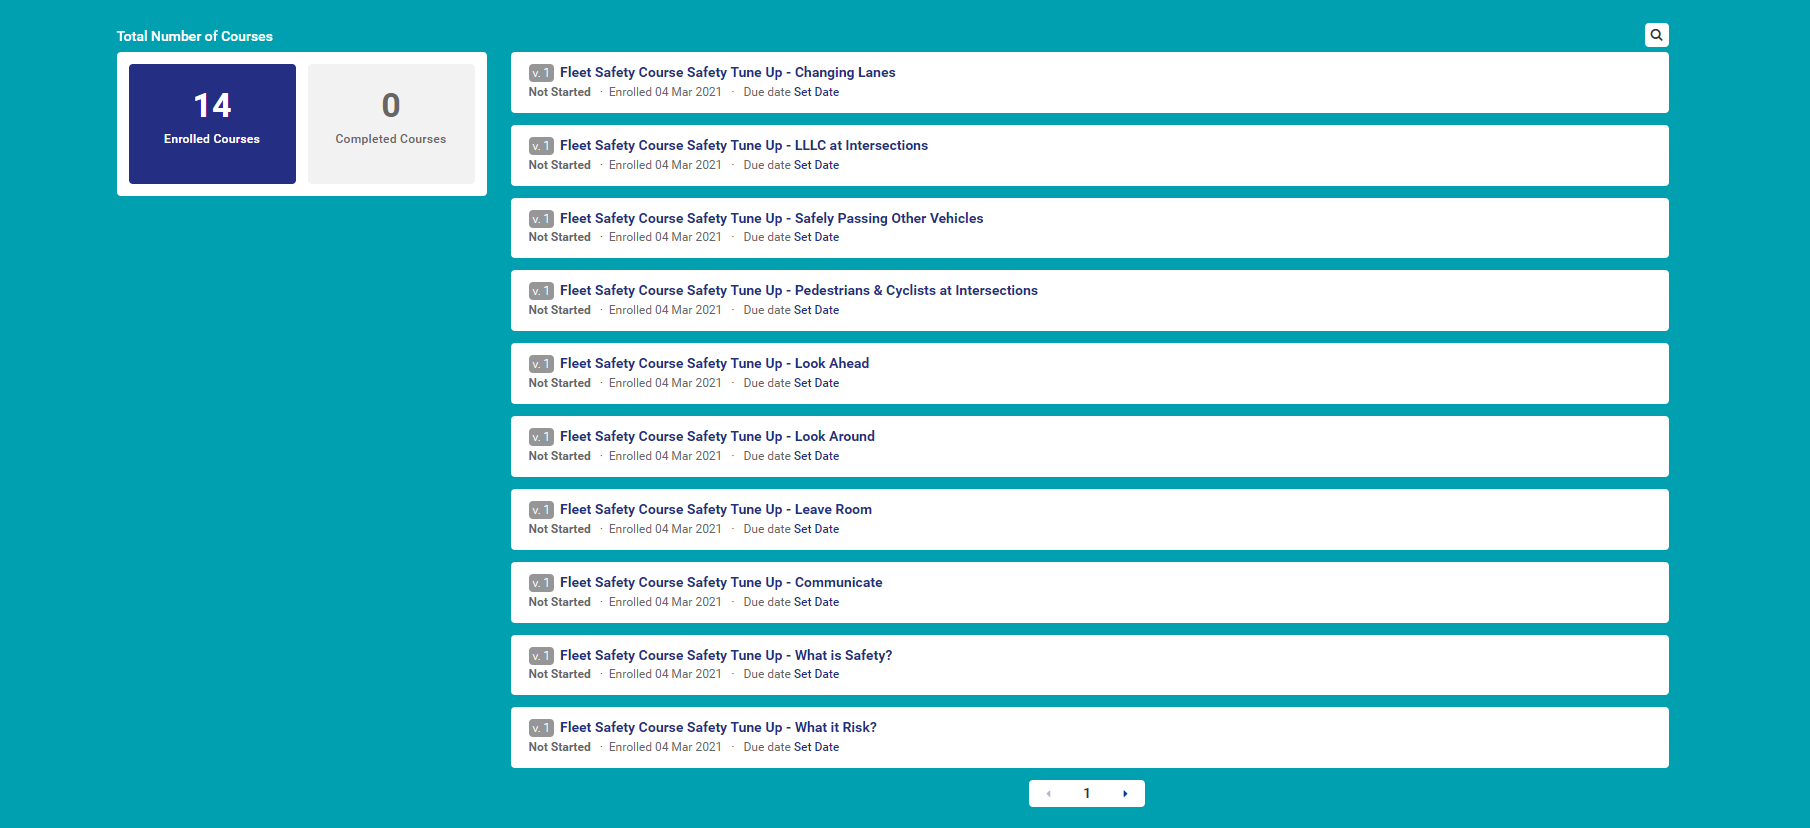The width and height of the screenshot is (1810, 828).
Task: Open the Look Around course
Action: (x=717, y=437)
